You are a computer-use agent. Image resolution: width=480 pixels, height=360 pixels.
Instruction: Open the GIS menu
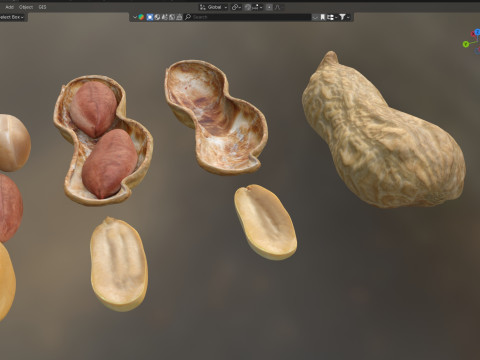pyautogui.click(x=42, y=7)
